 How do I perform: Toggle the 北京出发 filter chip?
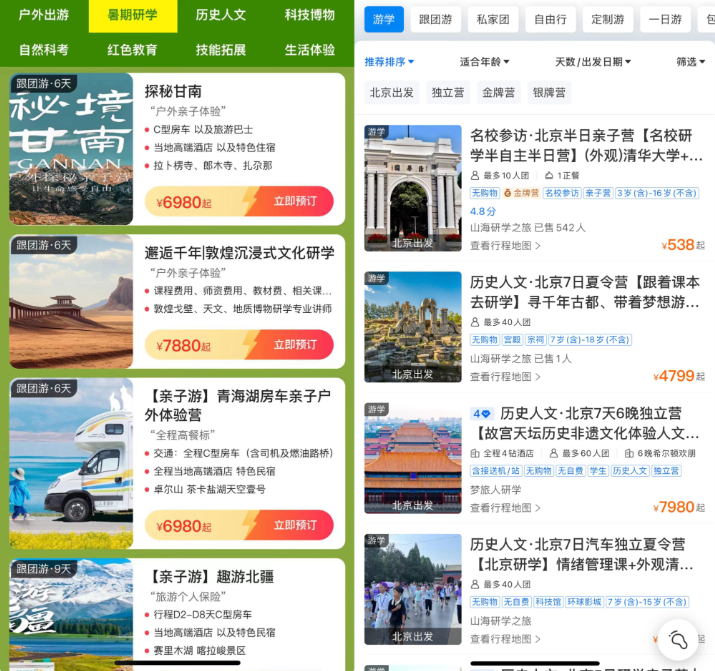tap(391, 93)
